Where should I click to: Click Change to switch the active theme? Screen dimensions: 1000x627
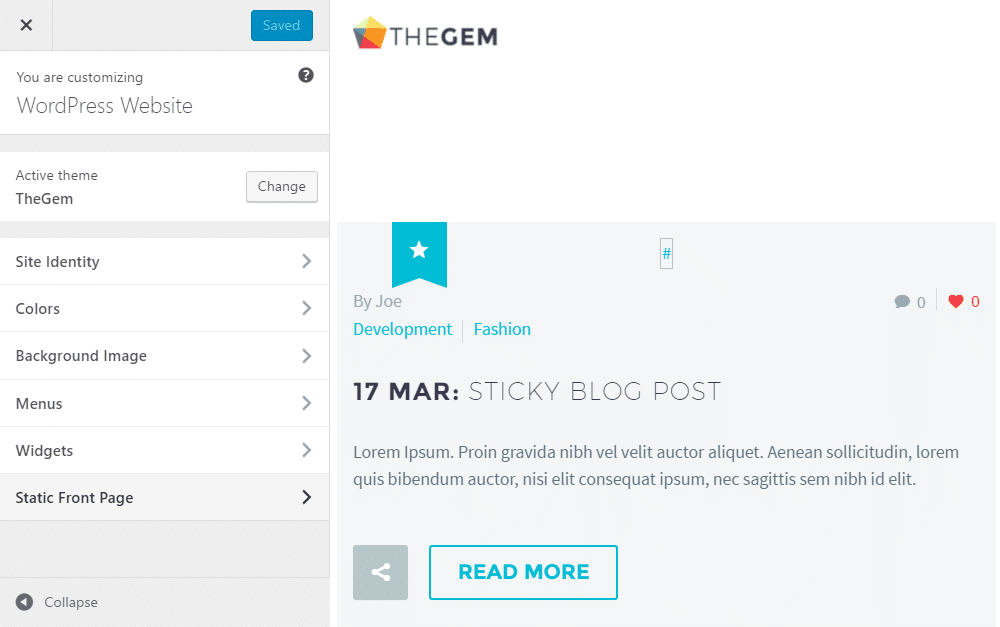click(281, 187)
